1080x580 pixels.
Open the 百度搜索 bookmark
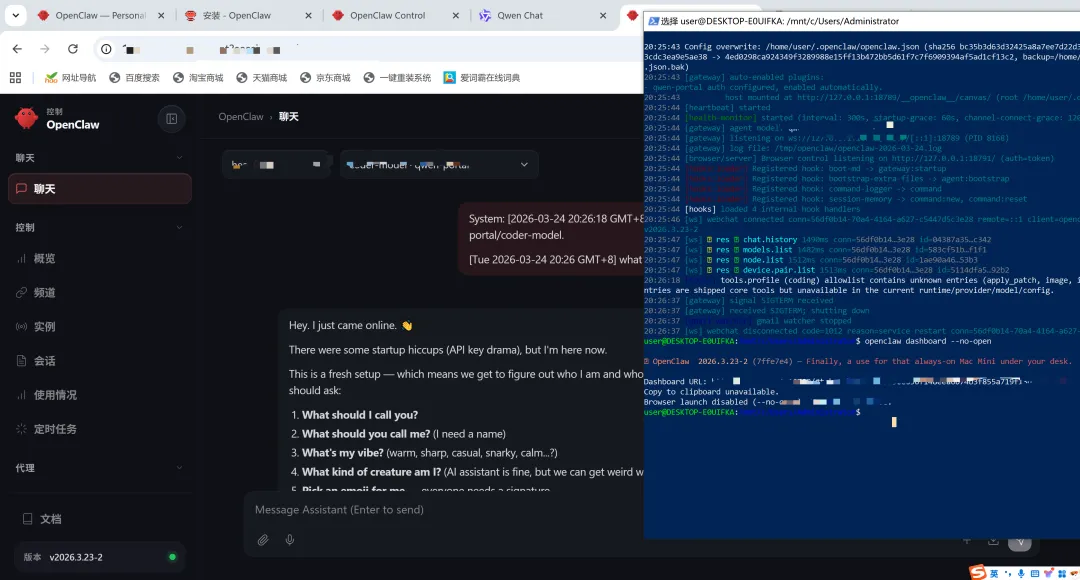[x=134, y=78]
